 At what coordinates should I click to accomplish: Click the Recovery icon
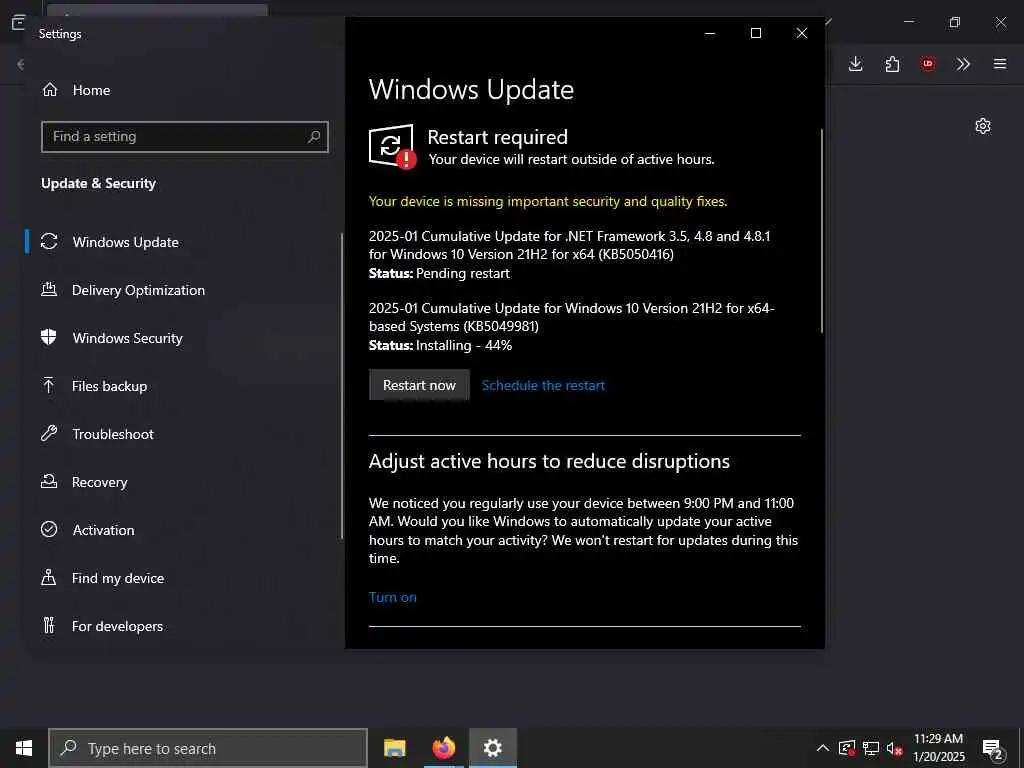[x=49, y=481]
